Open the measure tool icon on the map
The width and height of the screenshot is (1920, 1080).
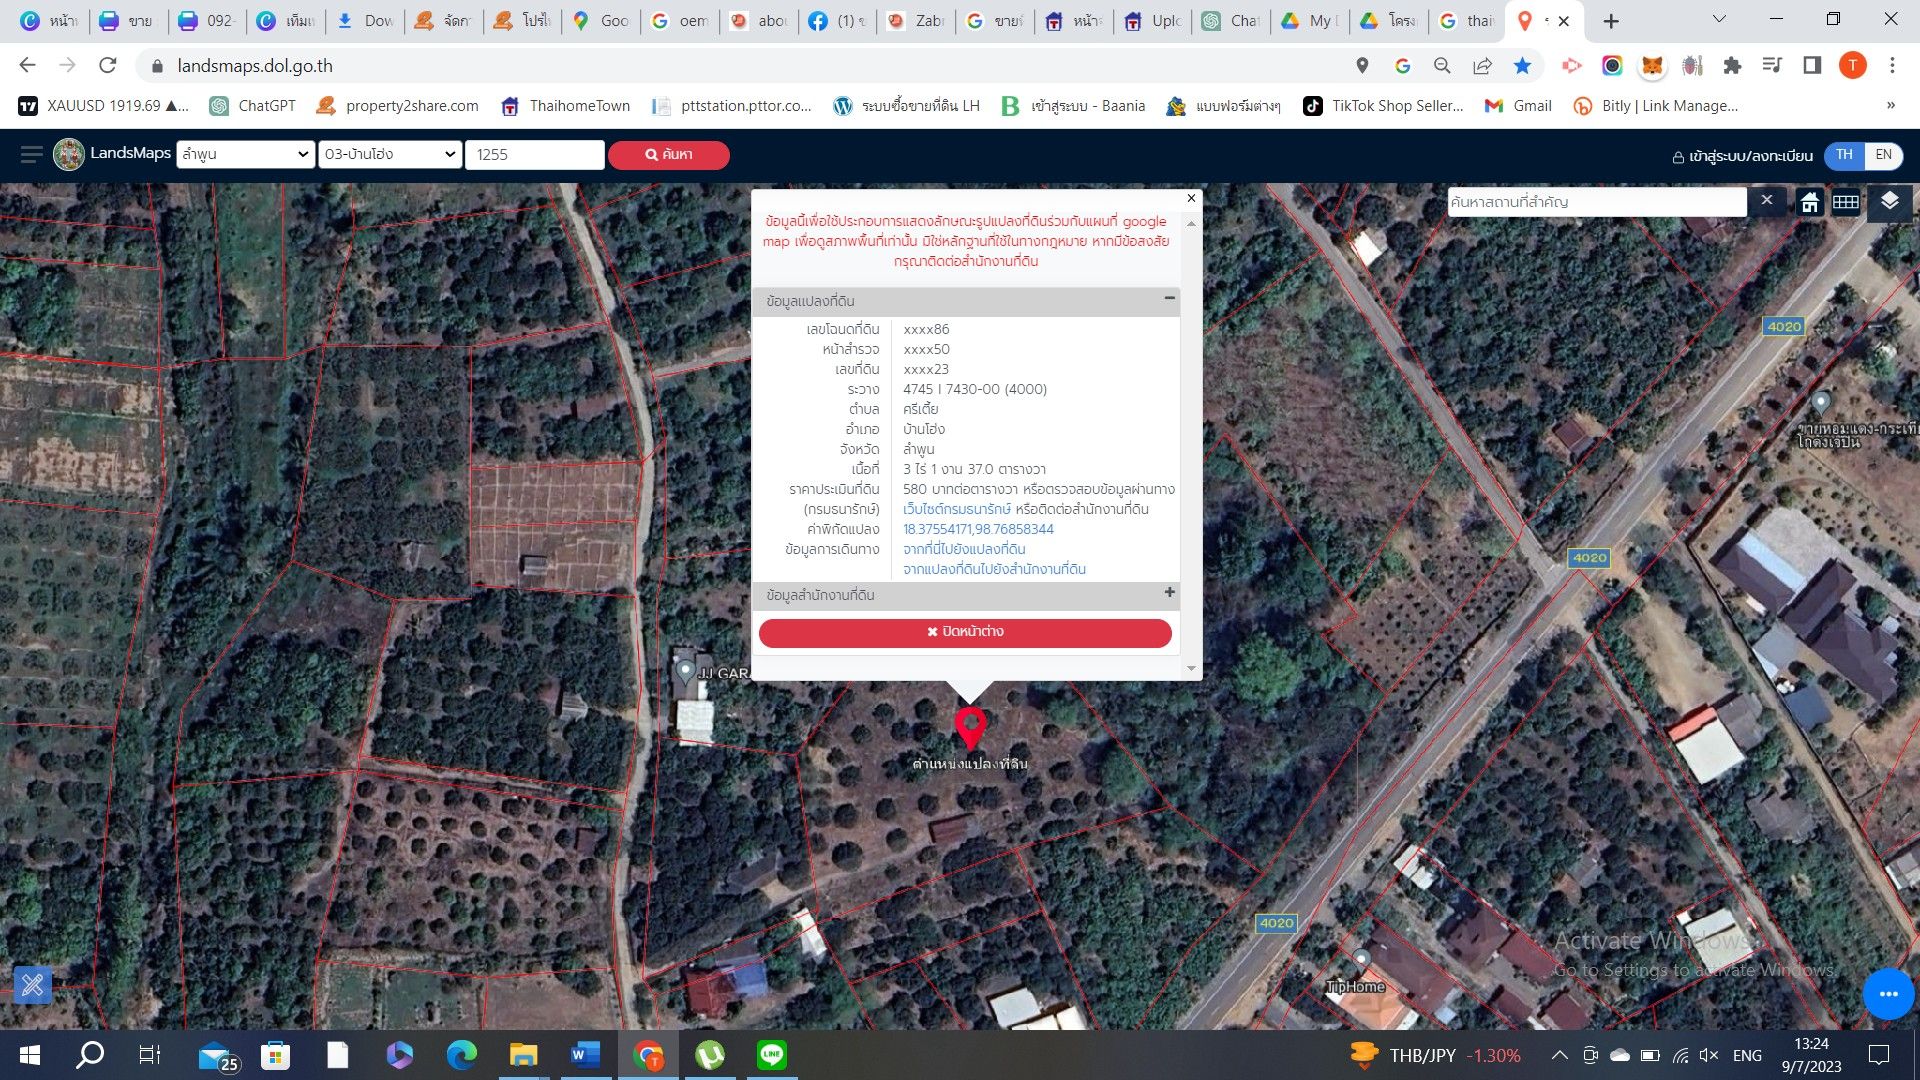pyautogui.click(x=32, y=986)
